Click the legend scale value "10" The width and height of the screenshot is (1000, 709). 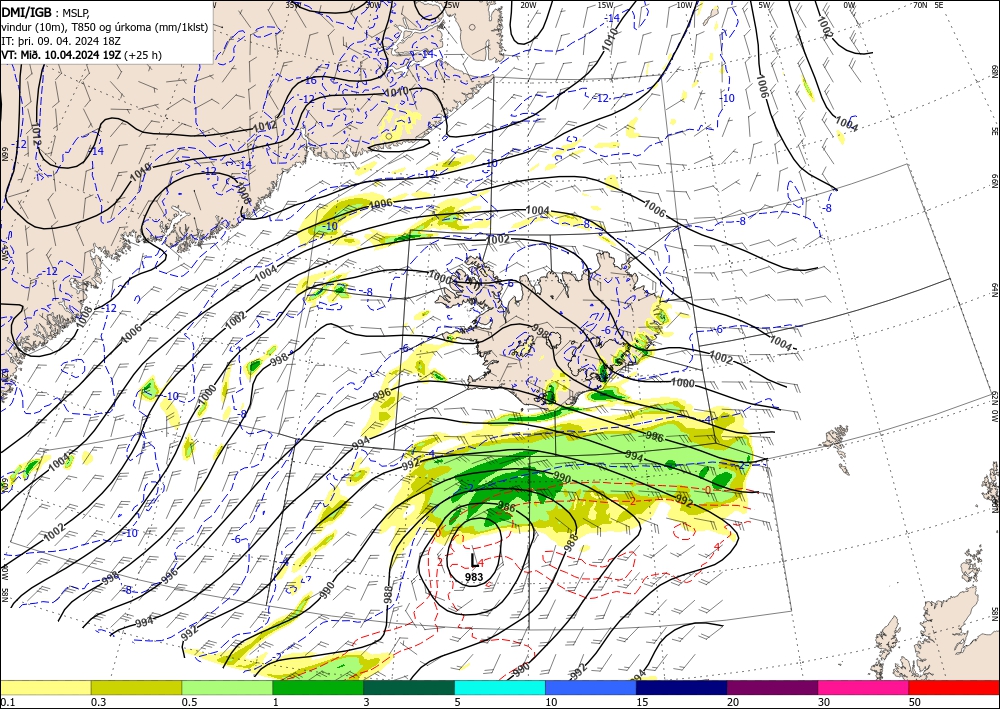[551, 702]
